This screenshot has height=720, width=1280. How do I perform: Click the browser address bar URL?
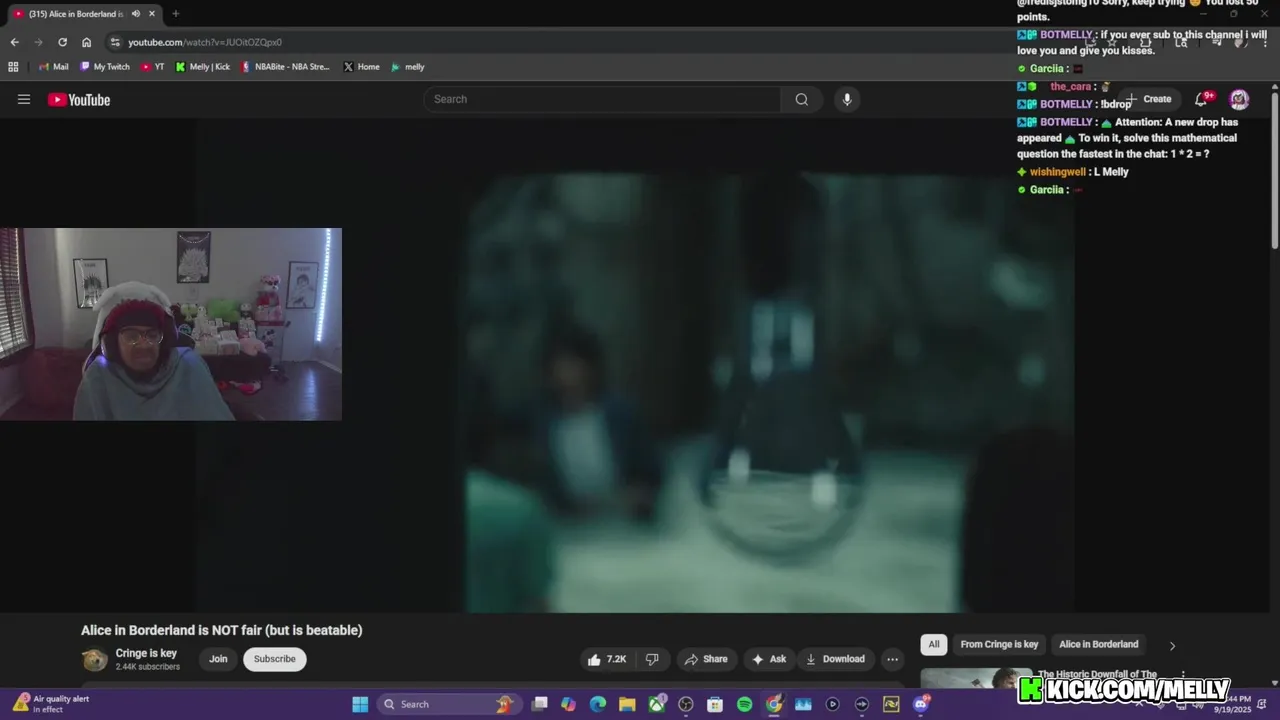(x=205, y=42)
